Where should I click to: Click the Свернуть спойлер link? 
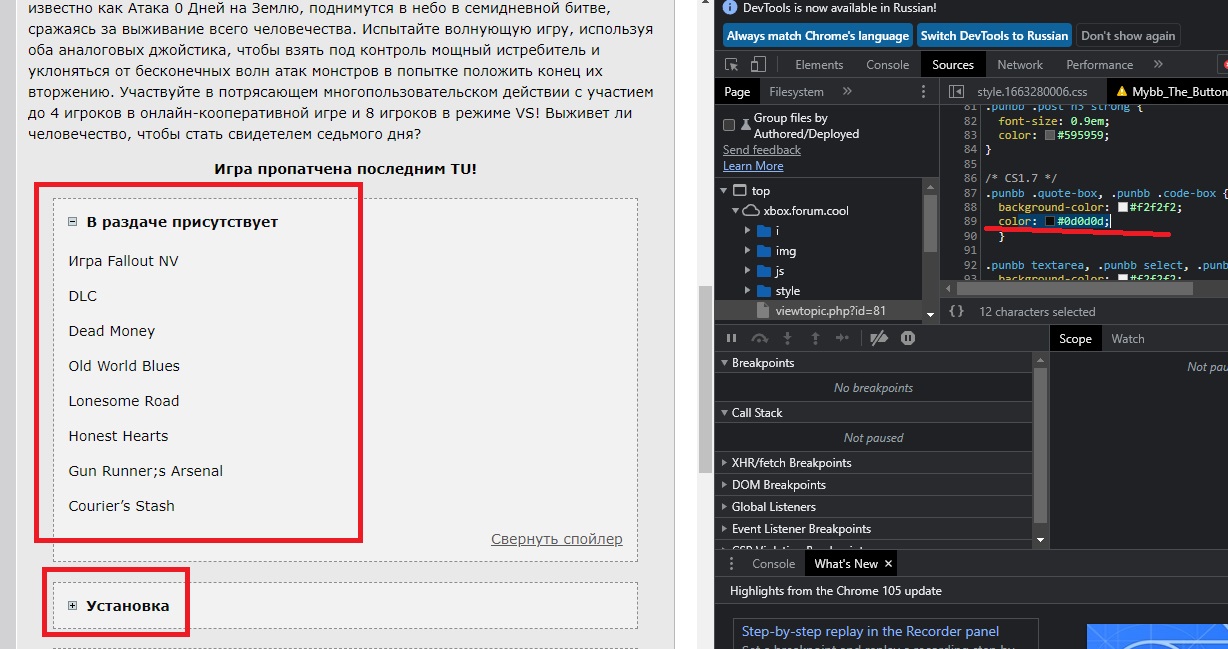tap(557, 539)
